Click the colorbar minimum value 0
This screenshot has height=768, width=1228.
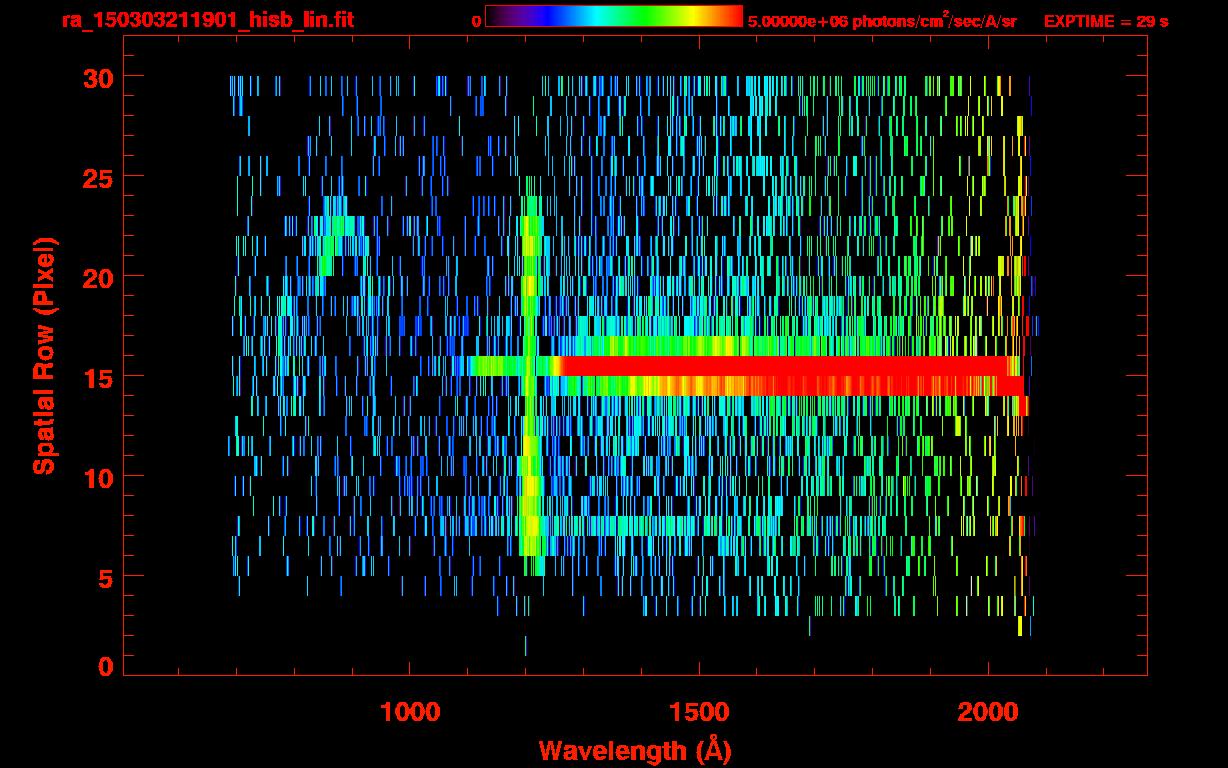(x=476, y=21)
